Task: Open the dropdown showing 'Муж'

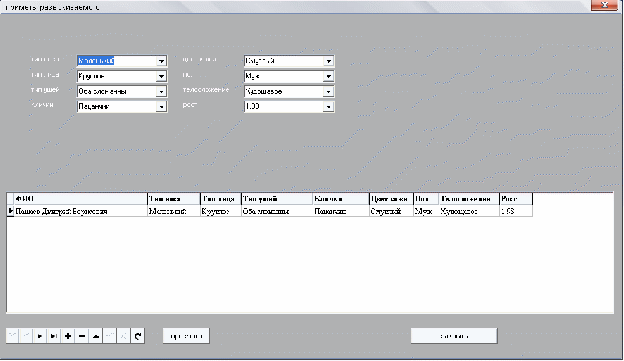Action: [328, 76]
